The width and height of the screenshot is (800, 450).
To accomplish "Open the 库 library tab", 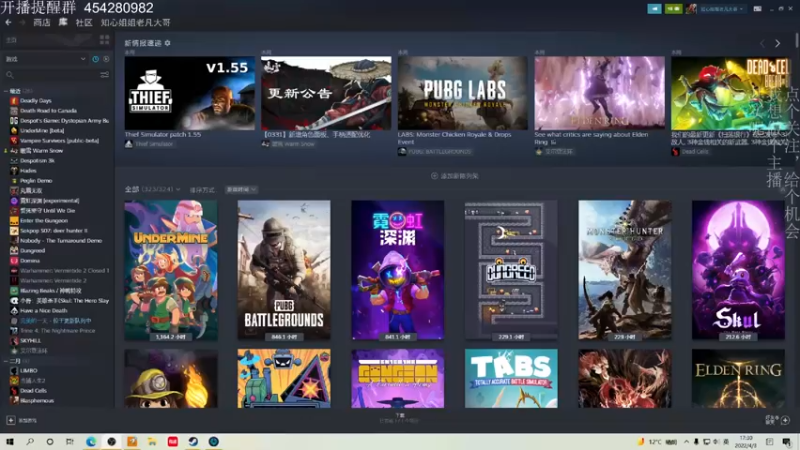I will [63, 22].
